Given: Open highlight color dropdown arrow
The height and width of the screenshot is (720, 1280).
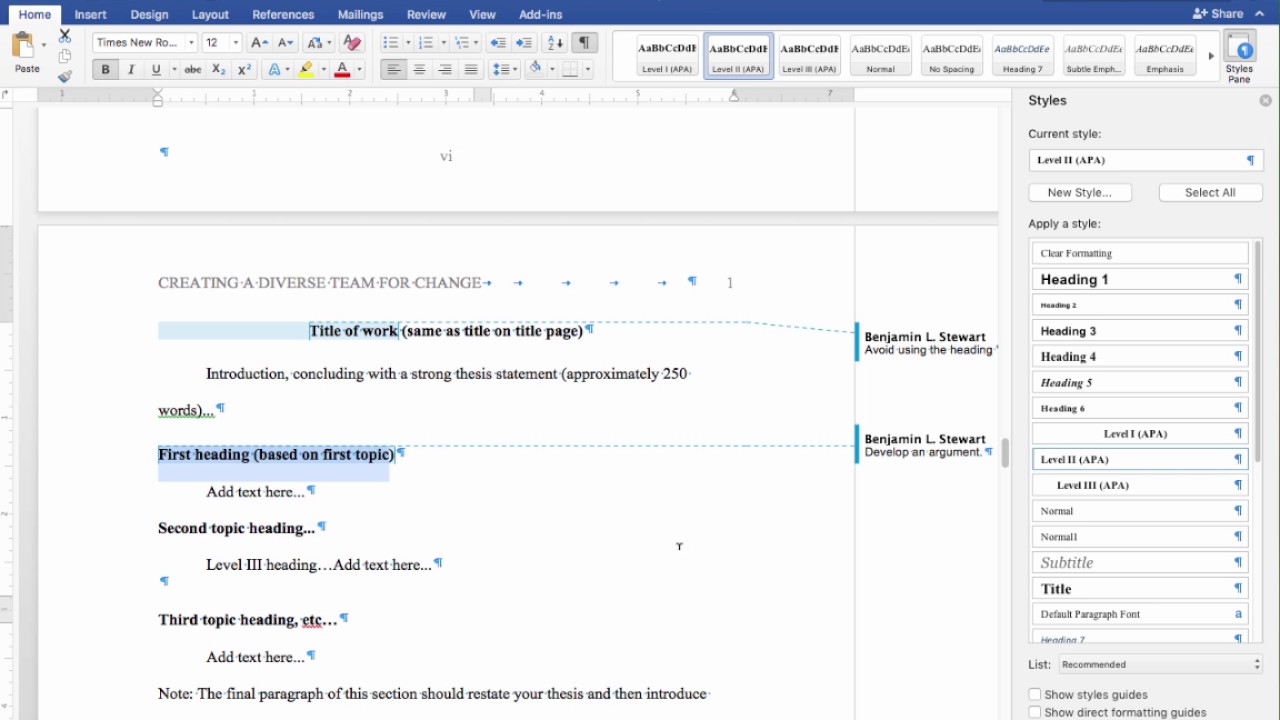Looking at the screenshot, I should coord(323,70).
